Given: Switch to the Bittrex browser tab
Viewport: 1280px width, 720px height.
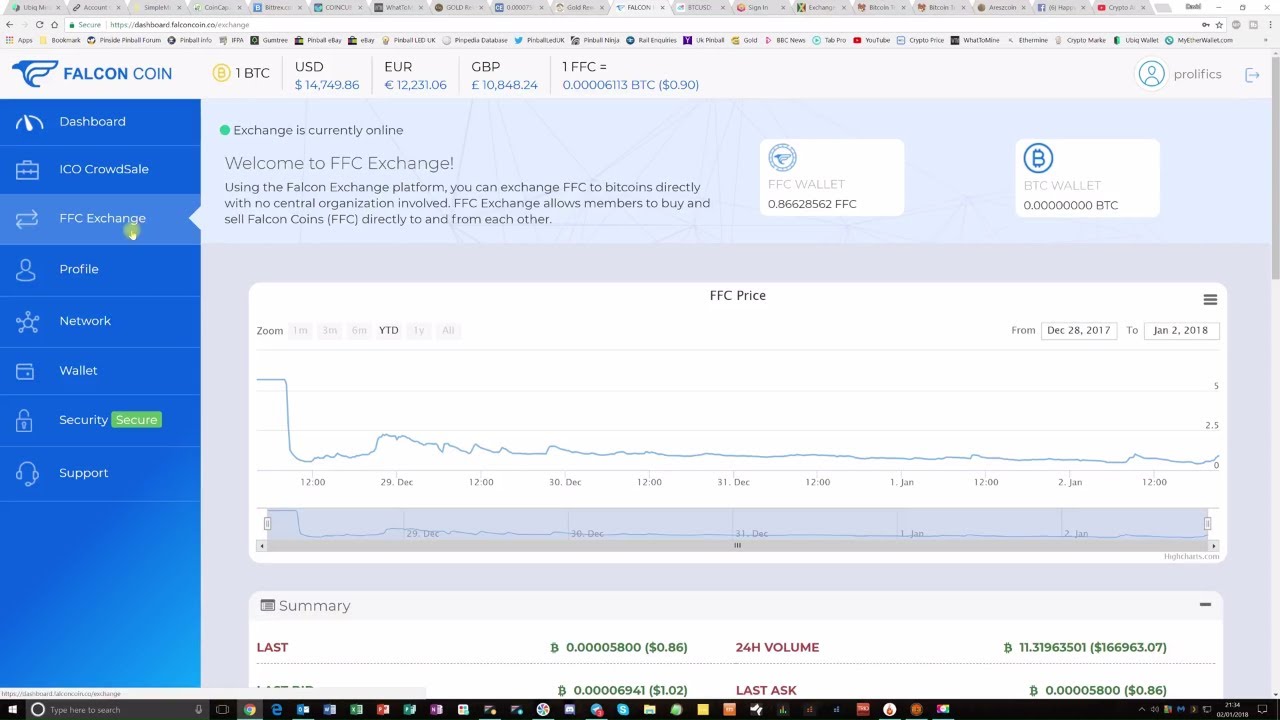Looking at the screenshot, I should point(278,7).
